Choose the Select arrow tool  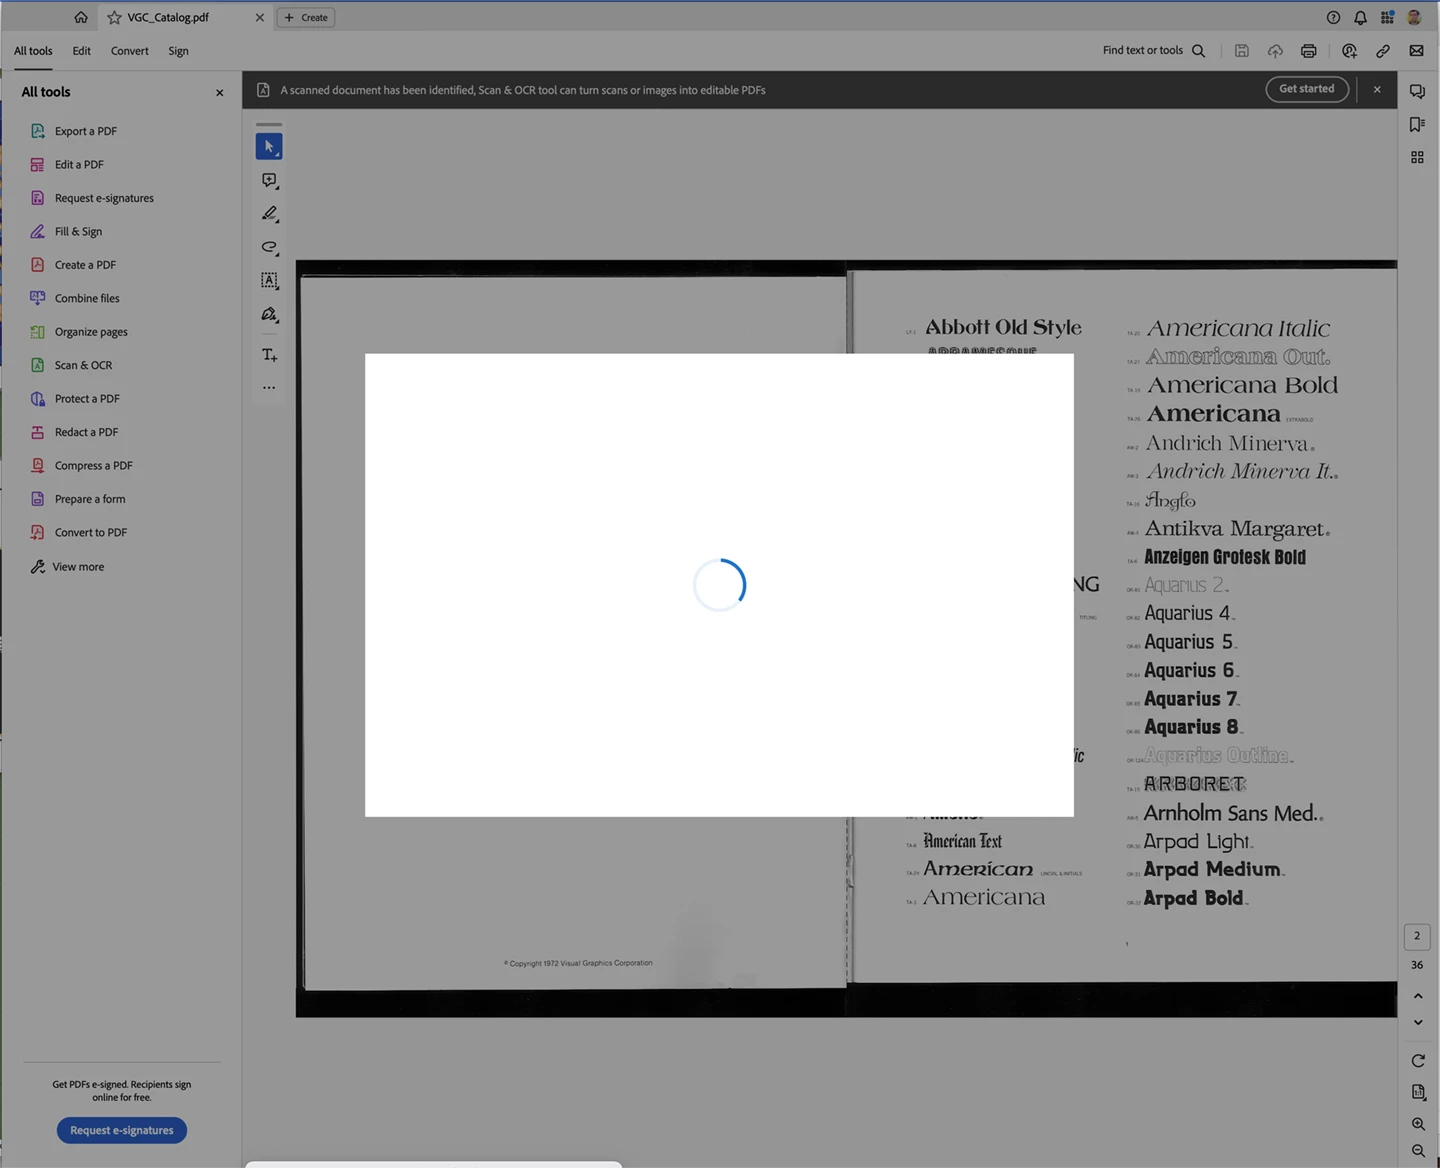pos(269,147)
